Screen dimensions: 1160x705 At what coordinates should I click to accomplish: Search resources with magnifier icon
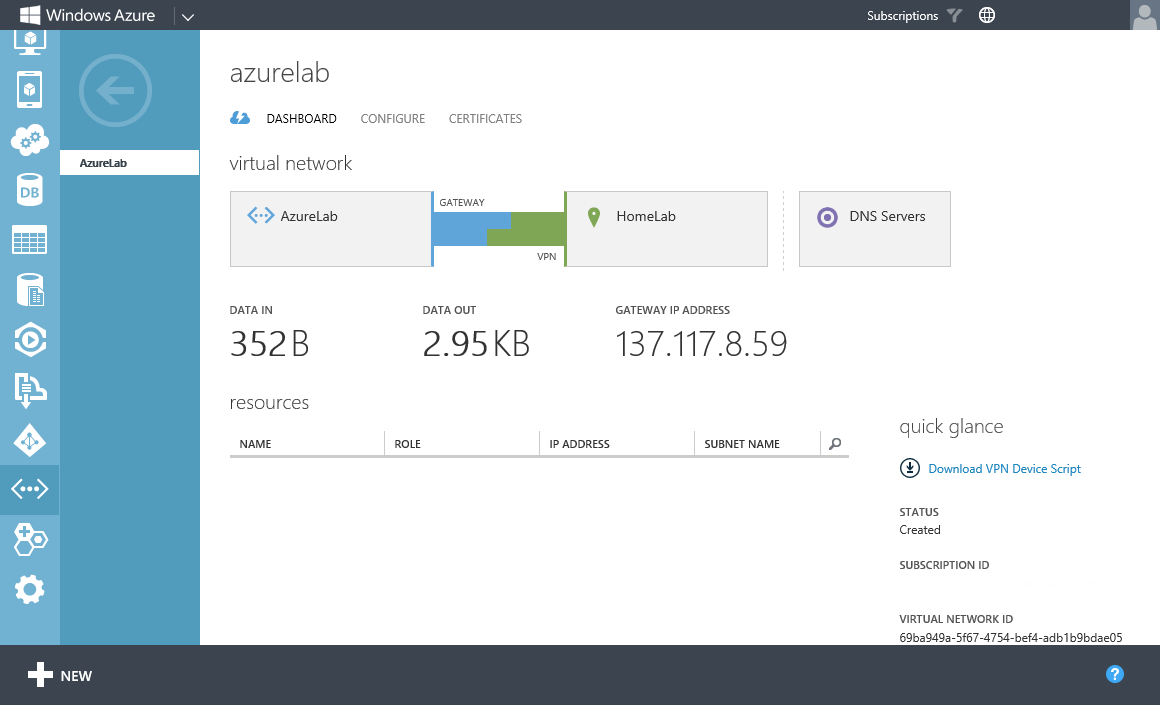point(835,444)
